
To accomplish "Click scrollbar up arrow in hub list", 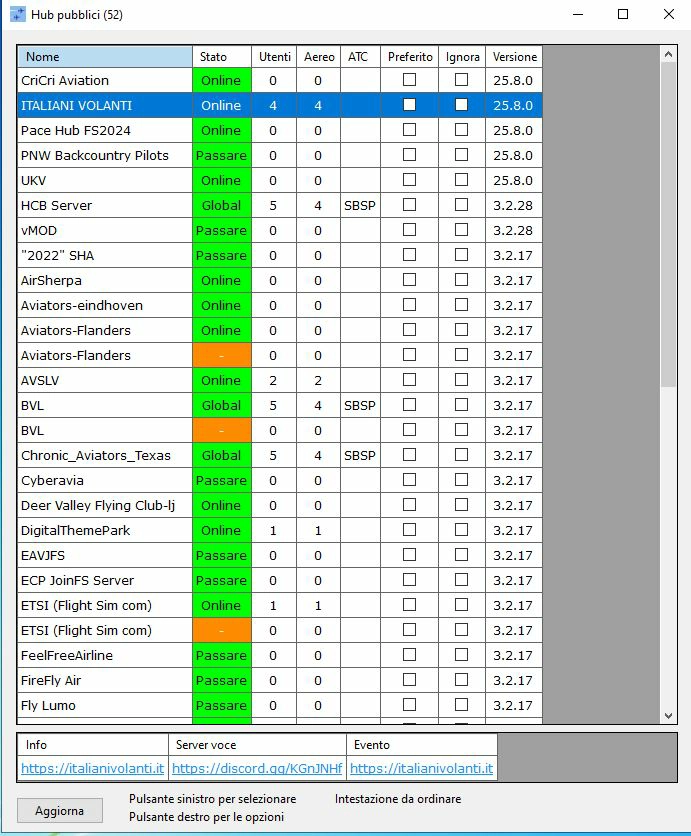I will click(669, 54).
